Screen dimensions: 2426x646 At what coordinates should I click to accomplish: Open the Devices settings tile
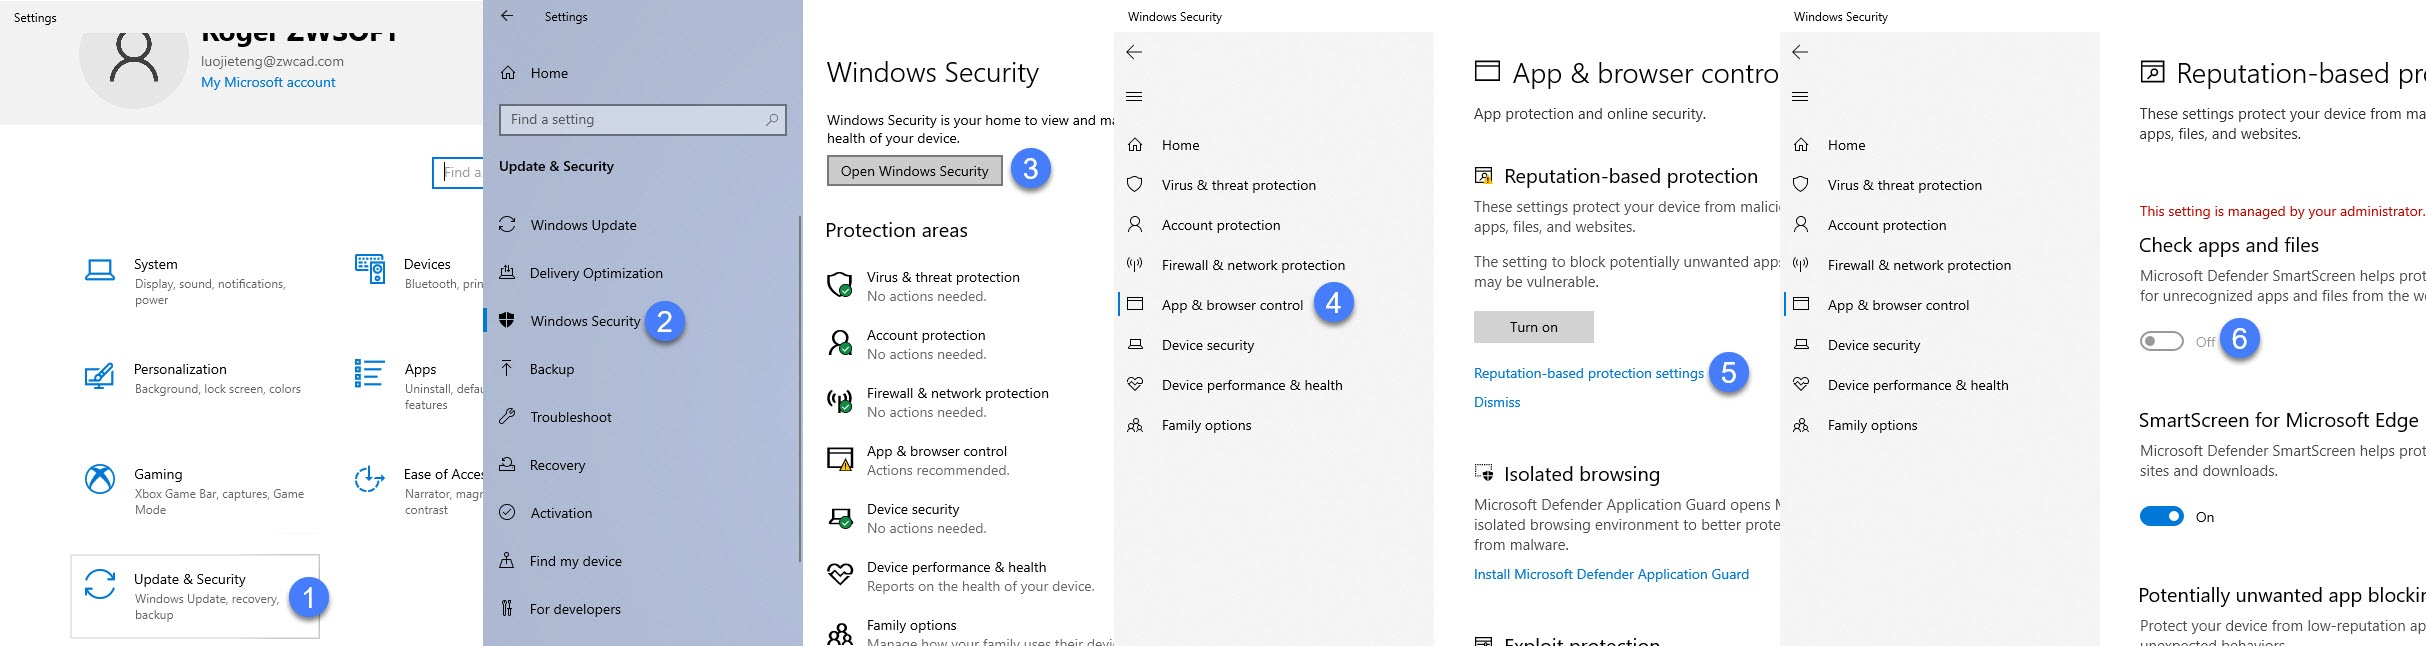pyautogui.click(x=418, y=273)
